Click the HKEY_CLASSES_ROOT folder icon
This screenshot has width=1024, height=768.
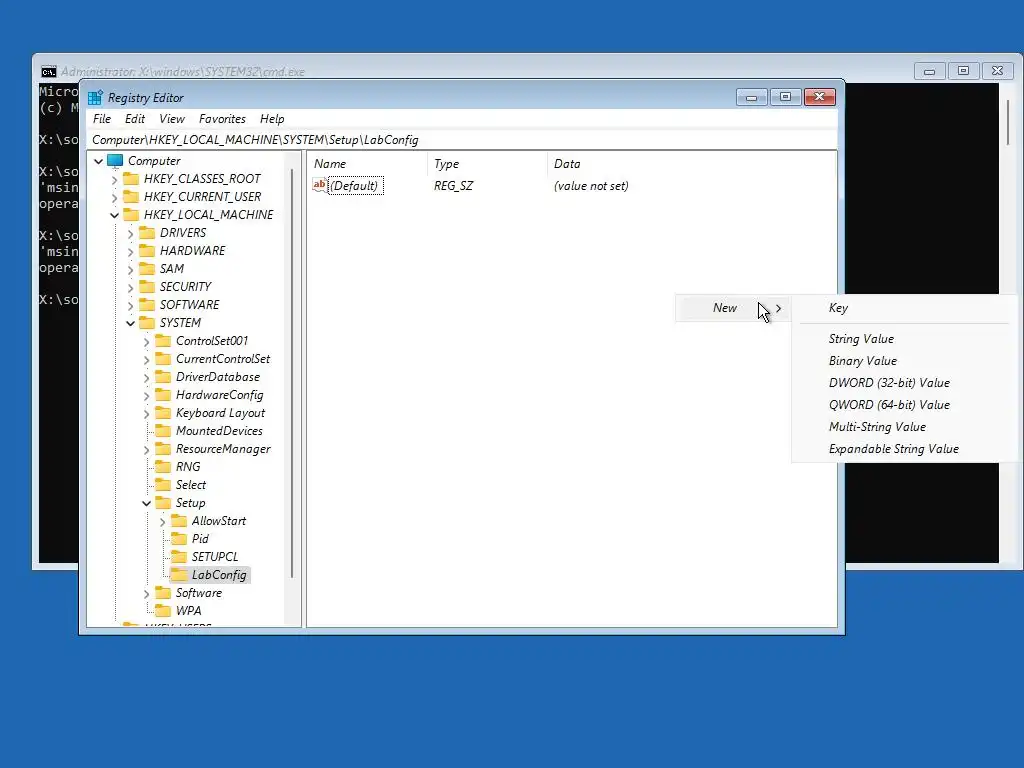(x=131, y=178)
